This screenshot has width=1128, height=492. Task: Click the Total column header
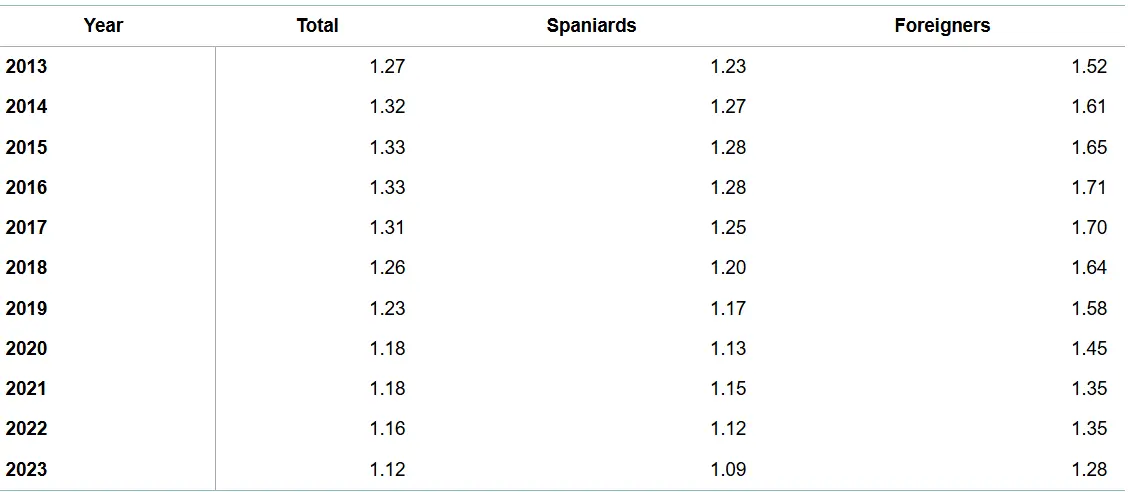[x=317, y=26]
